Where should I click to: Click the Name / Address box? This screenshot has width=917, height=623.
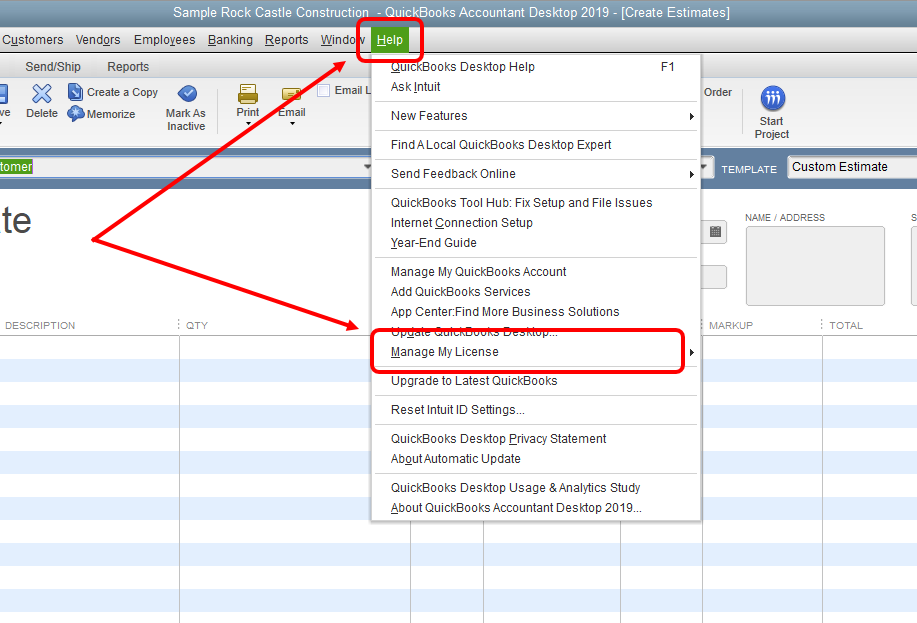(815, 266)
